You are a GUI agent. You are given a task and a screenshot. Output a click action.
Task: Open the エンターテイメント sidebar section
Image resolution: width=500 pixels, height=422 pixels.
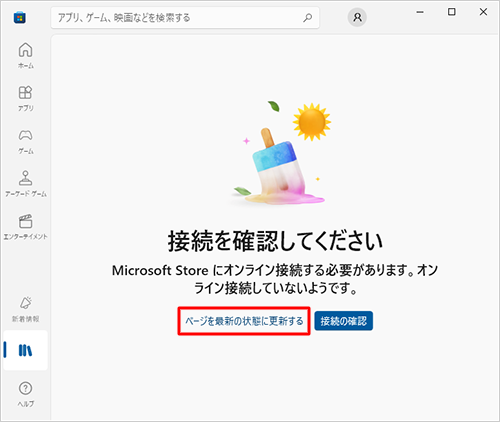(x=26, y=227)
